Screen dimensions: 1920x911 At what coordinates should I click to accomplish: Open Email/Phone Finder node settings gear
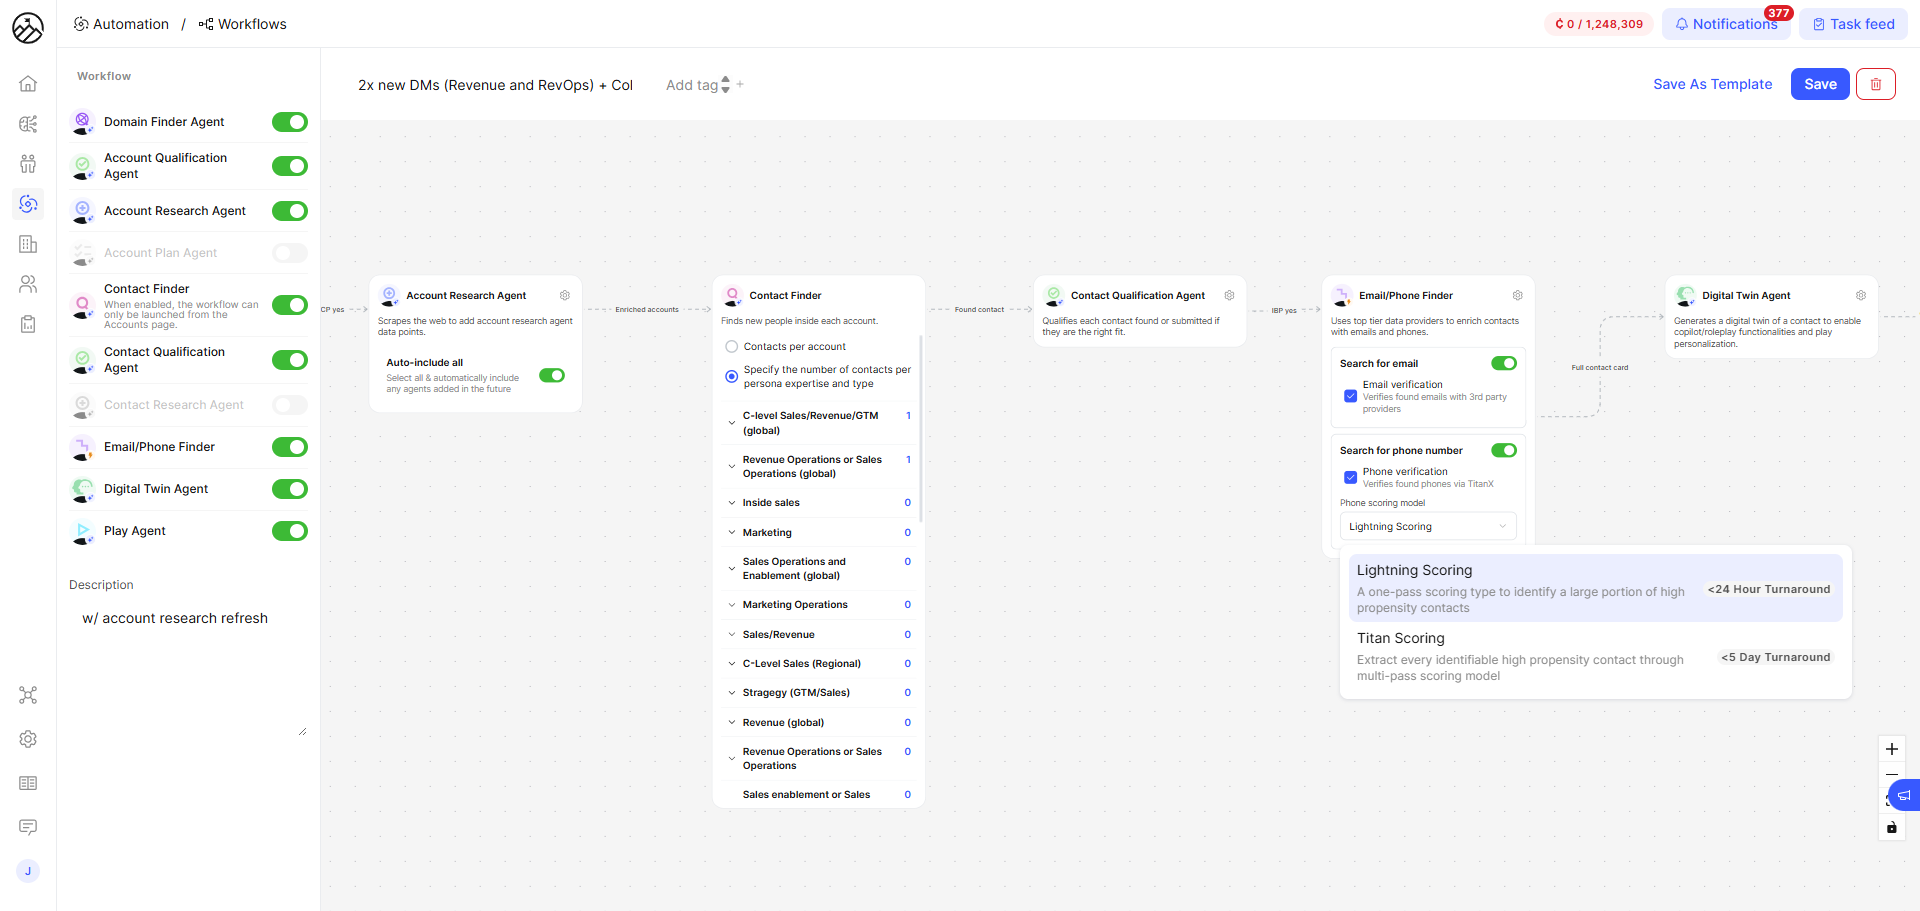click(x=1517, y=295)
